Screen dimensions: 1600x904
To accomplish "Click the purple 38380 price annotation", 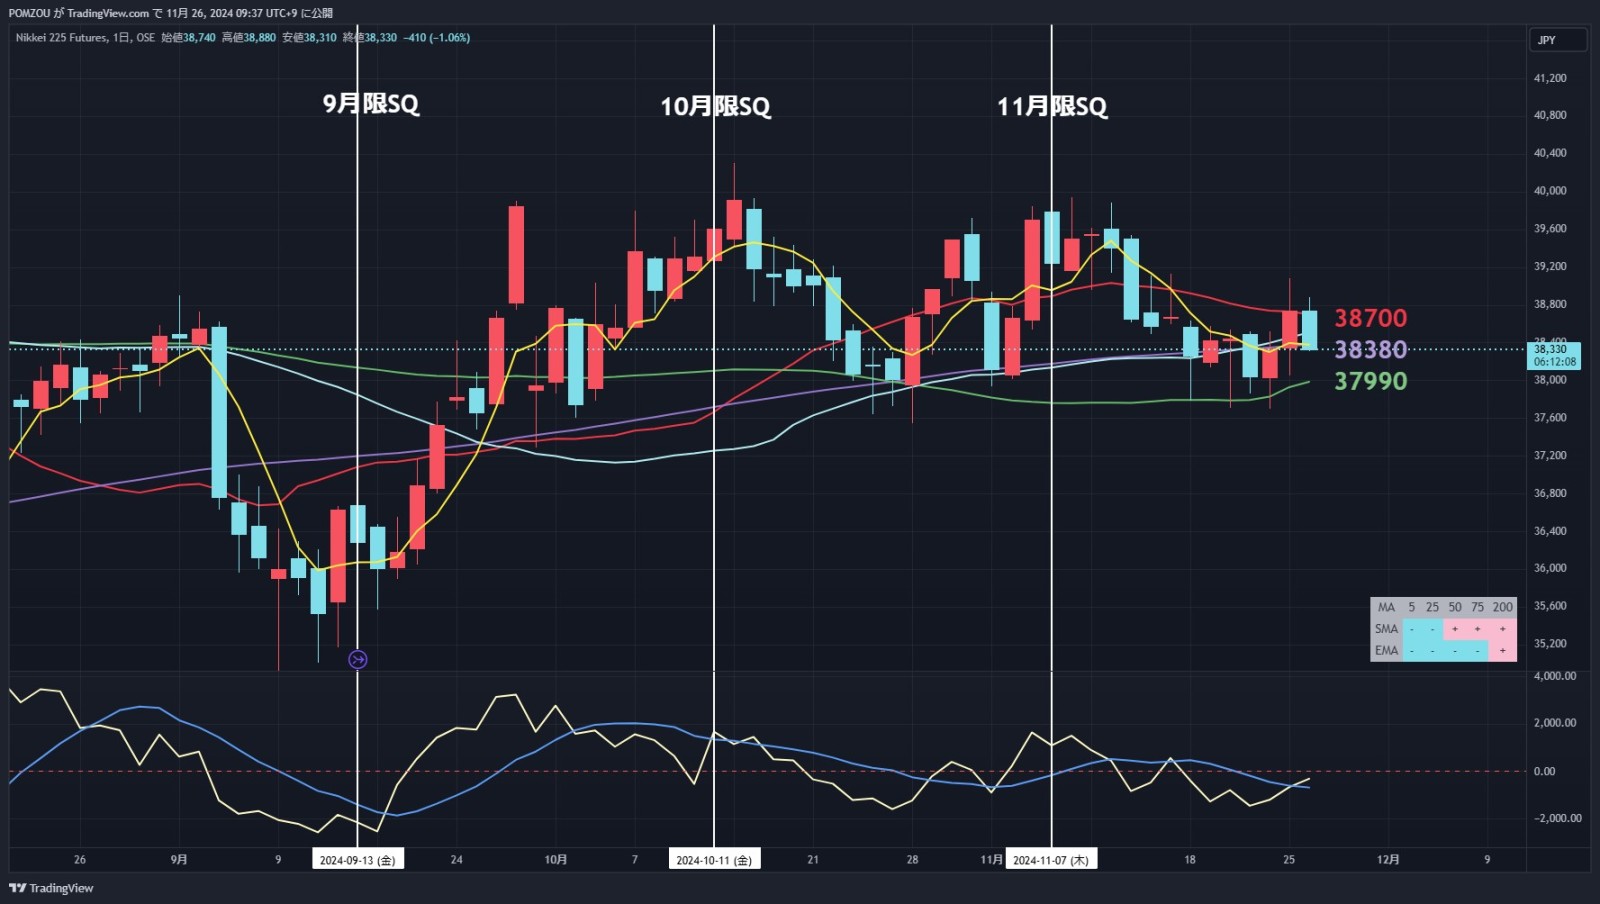I will pyautogui.click(x=1370, y=349).
